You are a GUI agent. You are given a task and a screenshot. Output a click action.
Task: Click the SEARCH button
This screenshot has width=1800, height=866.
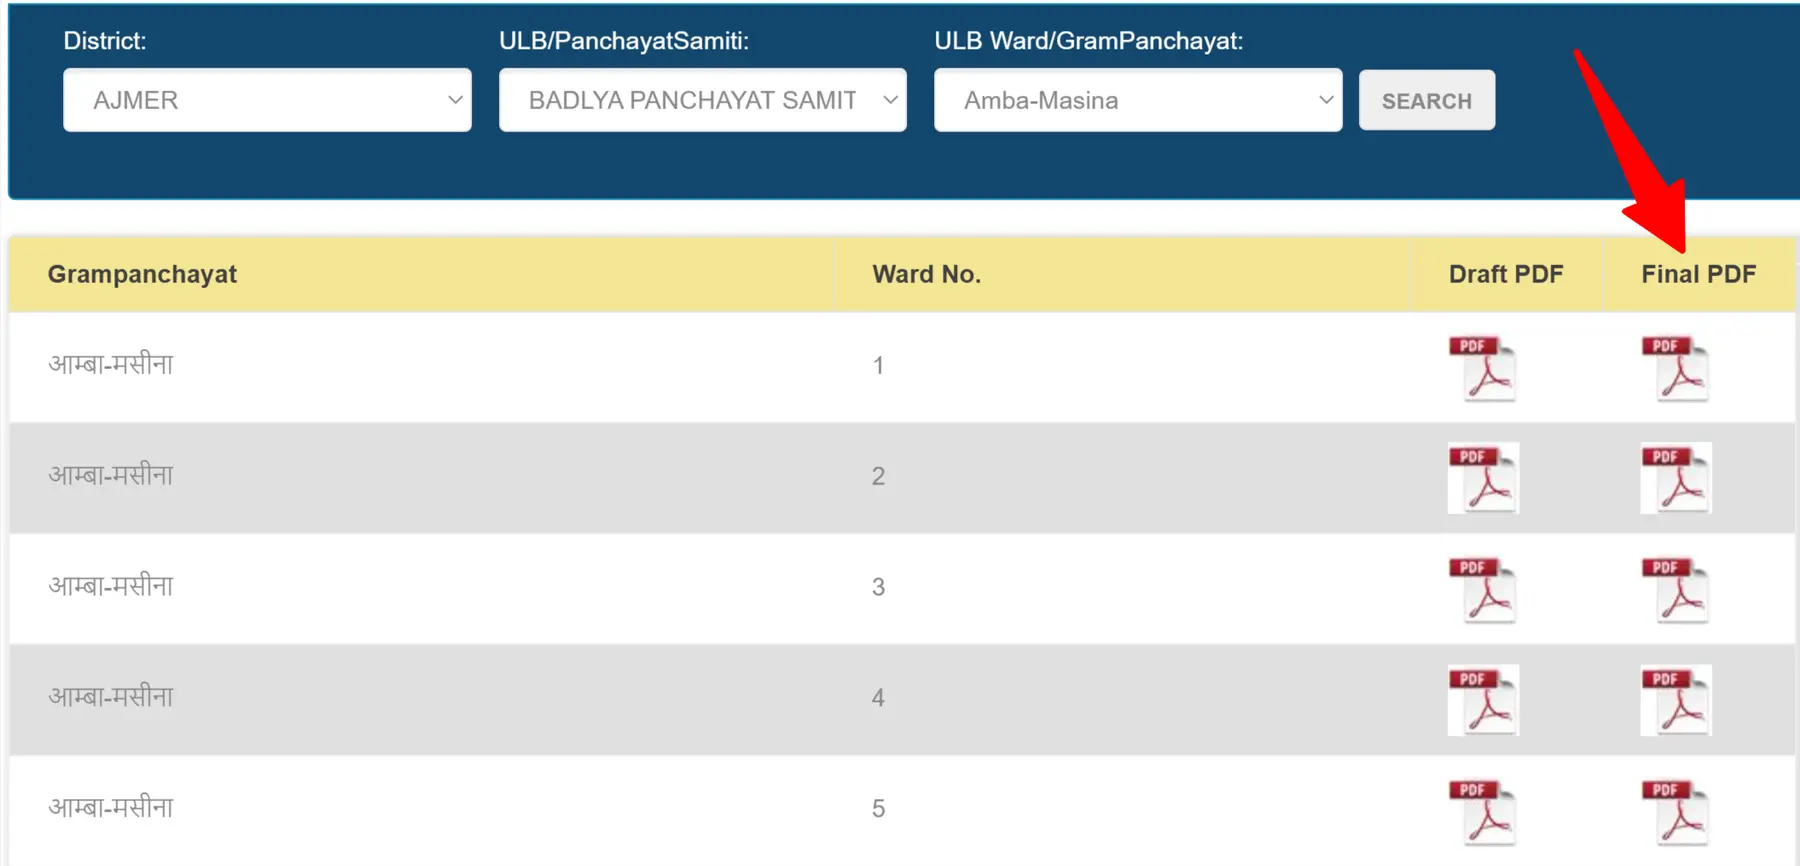1427,100
